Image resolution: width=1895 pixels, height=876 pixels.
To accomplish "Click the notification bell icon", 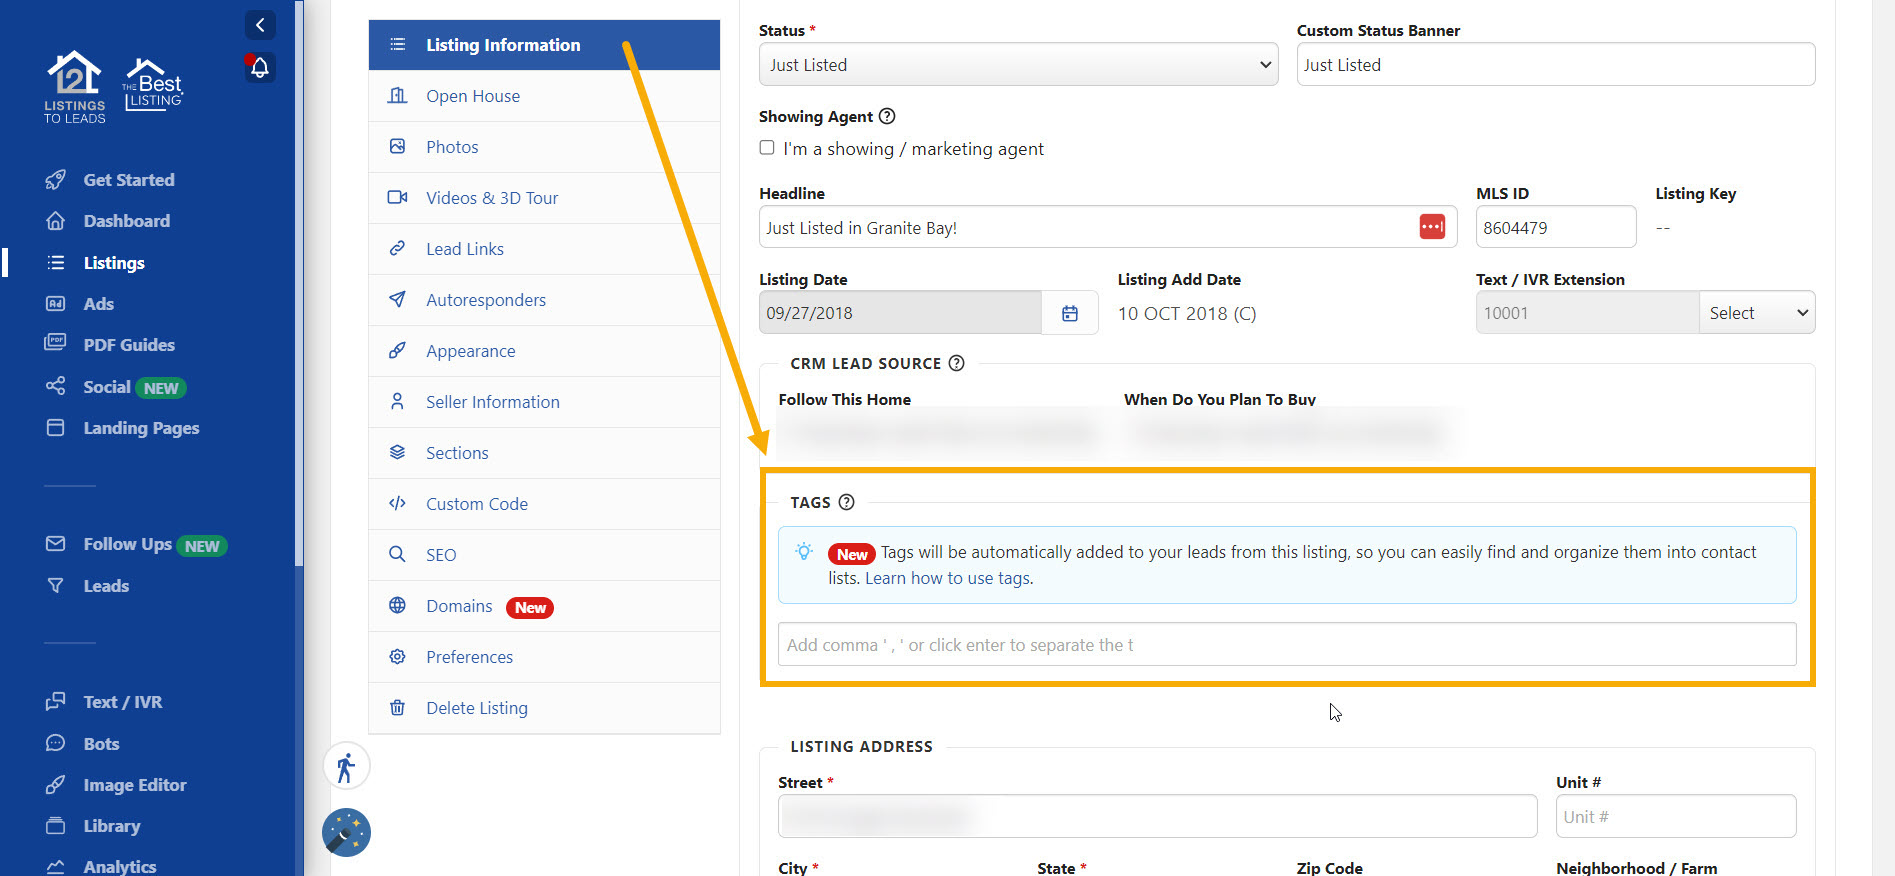I will point(260,68).
